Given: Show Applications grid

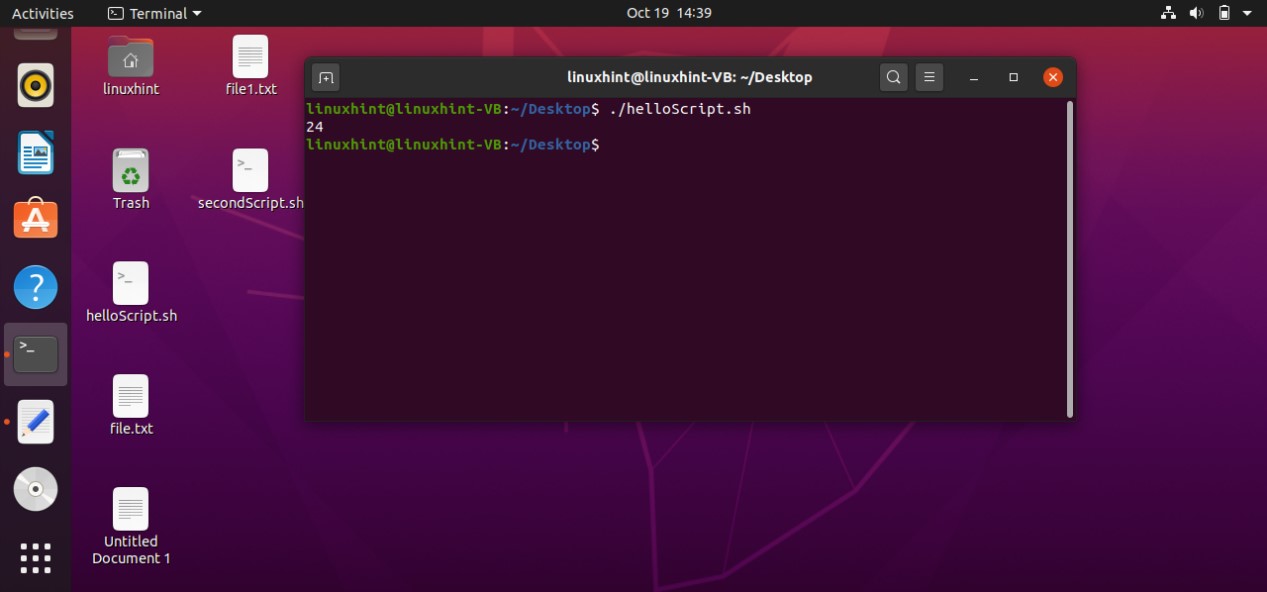Looking at the screenshot, I should click(x=36, y=557).
